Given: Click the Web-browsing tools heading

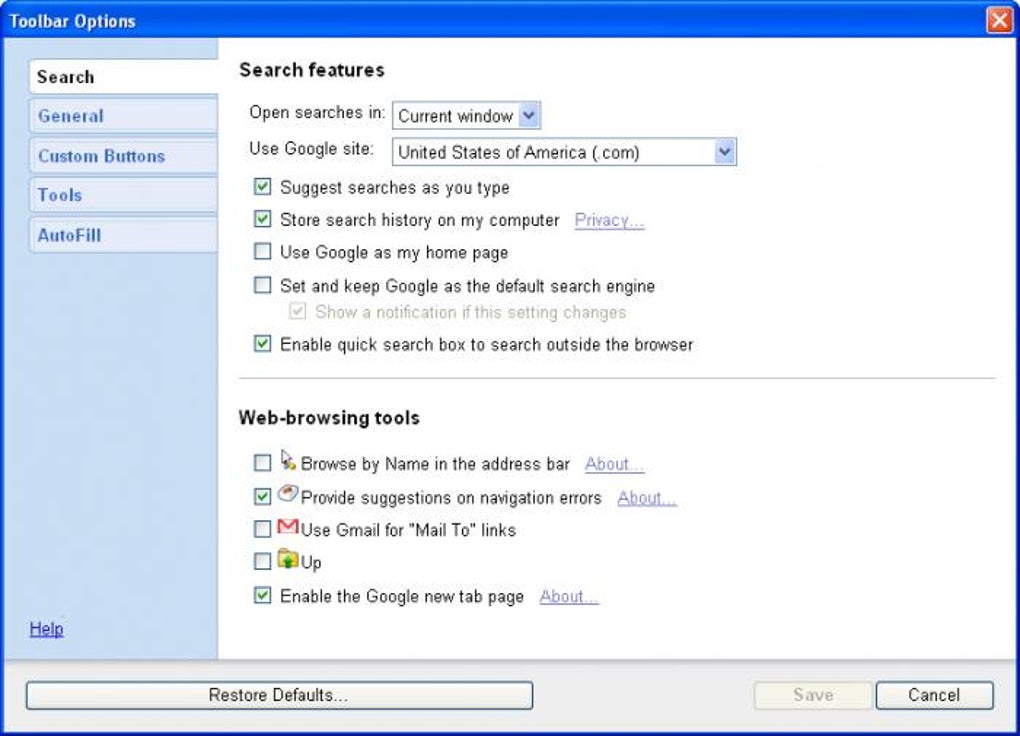Looking at the screenshot, I should tap(329, 418).
